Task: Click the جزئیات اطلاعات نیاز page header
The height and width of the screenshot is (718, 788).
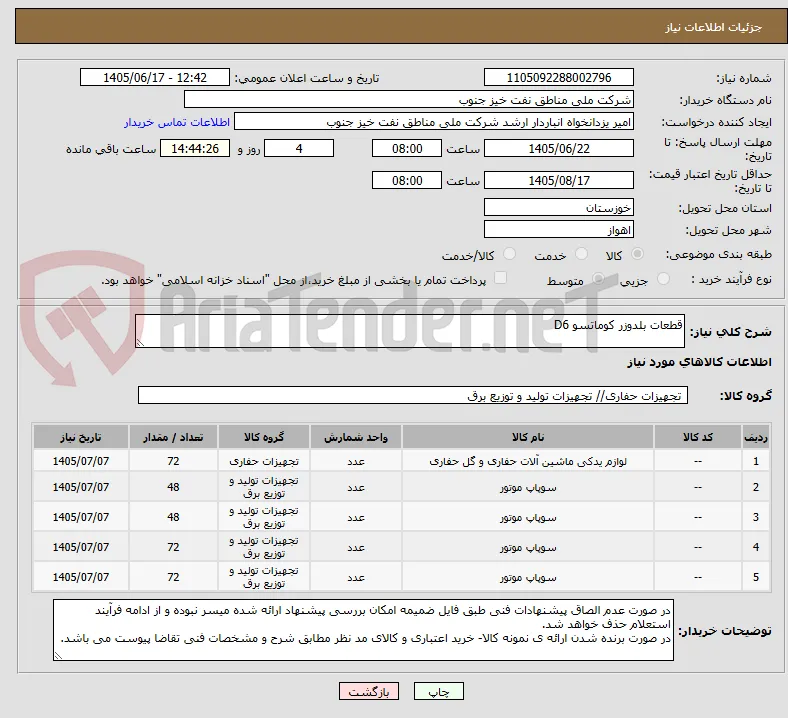Action: click(713, 27)
